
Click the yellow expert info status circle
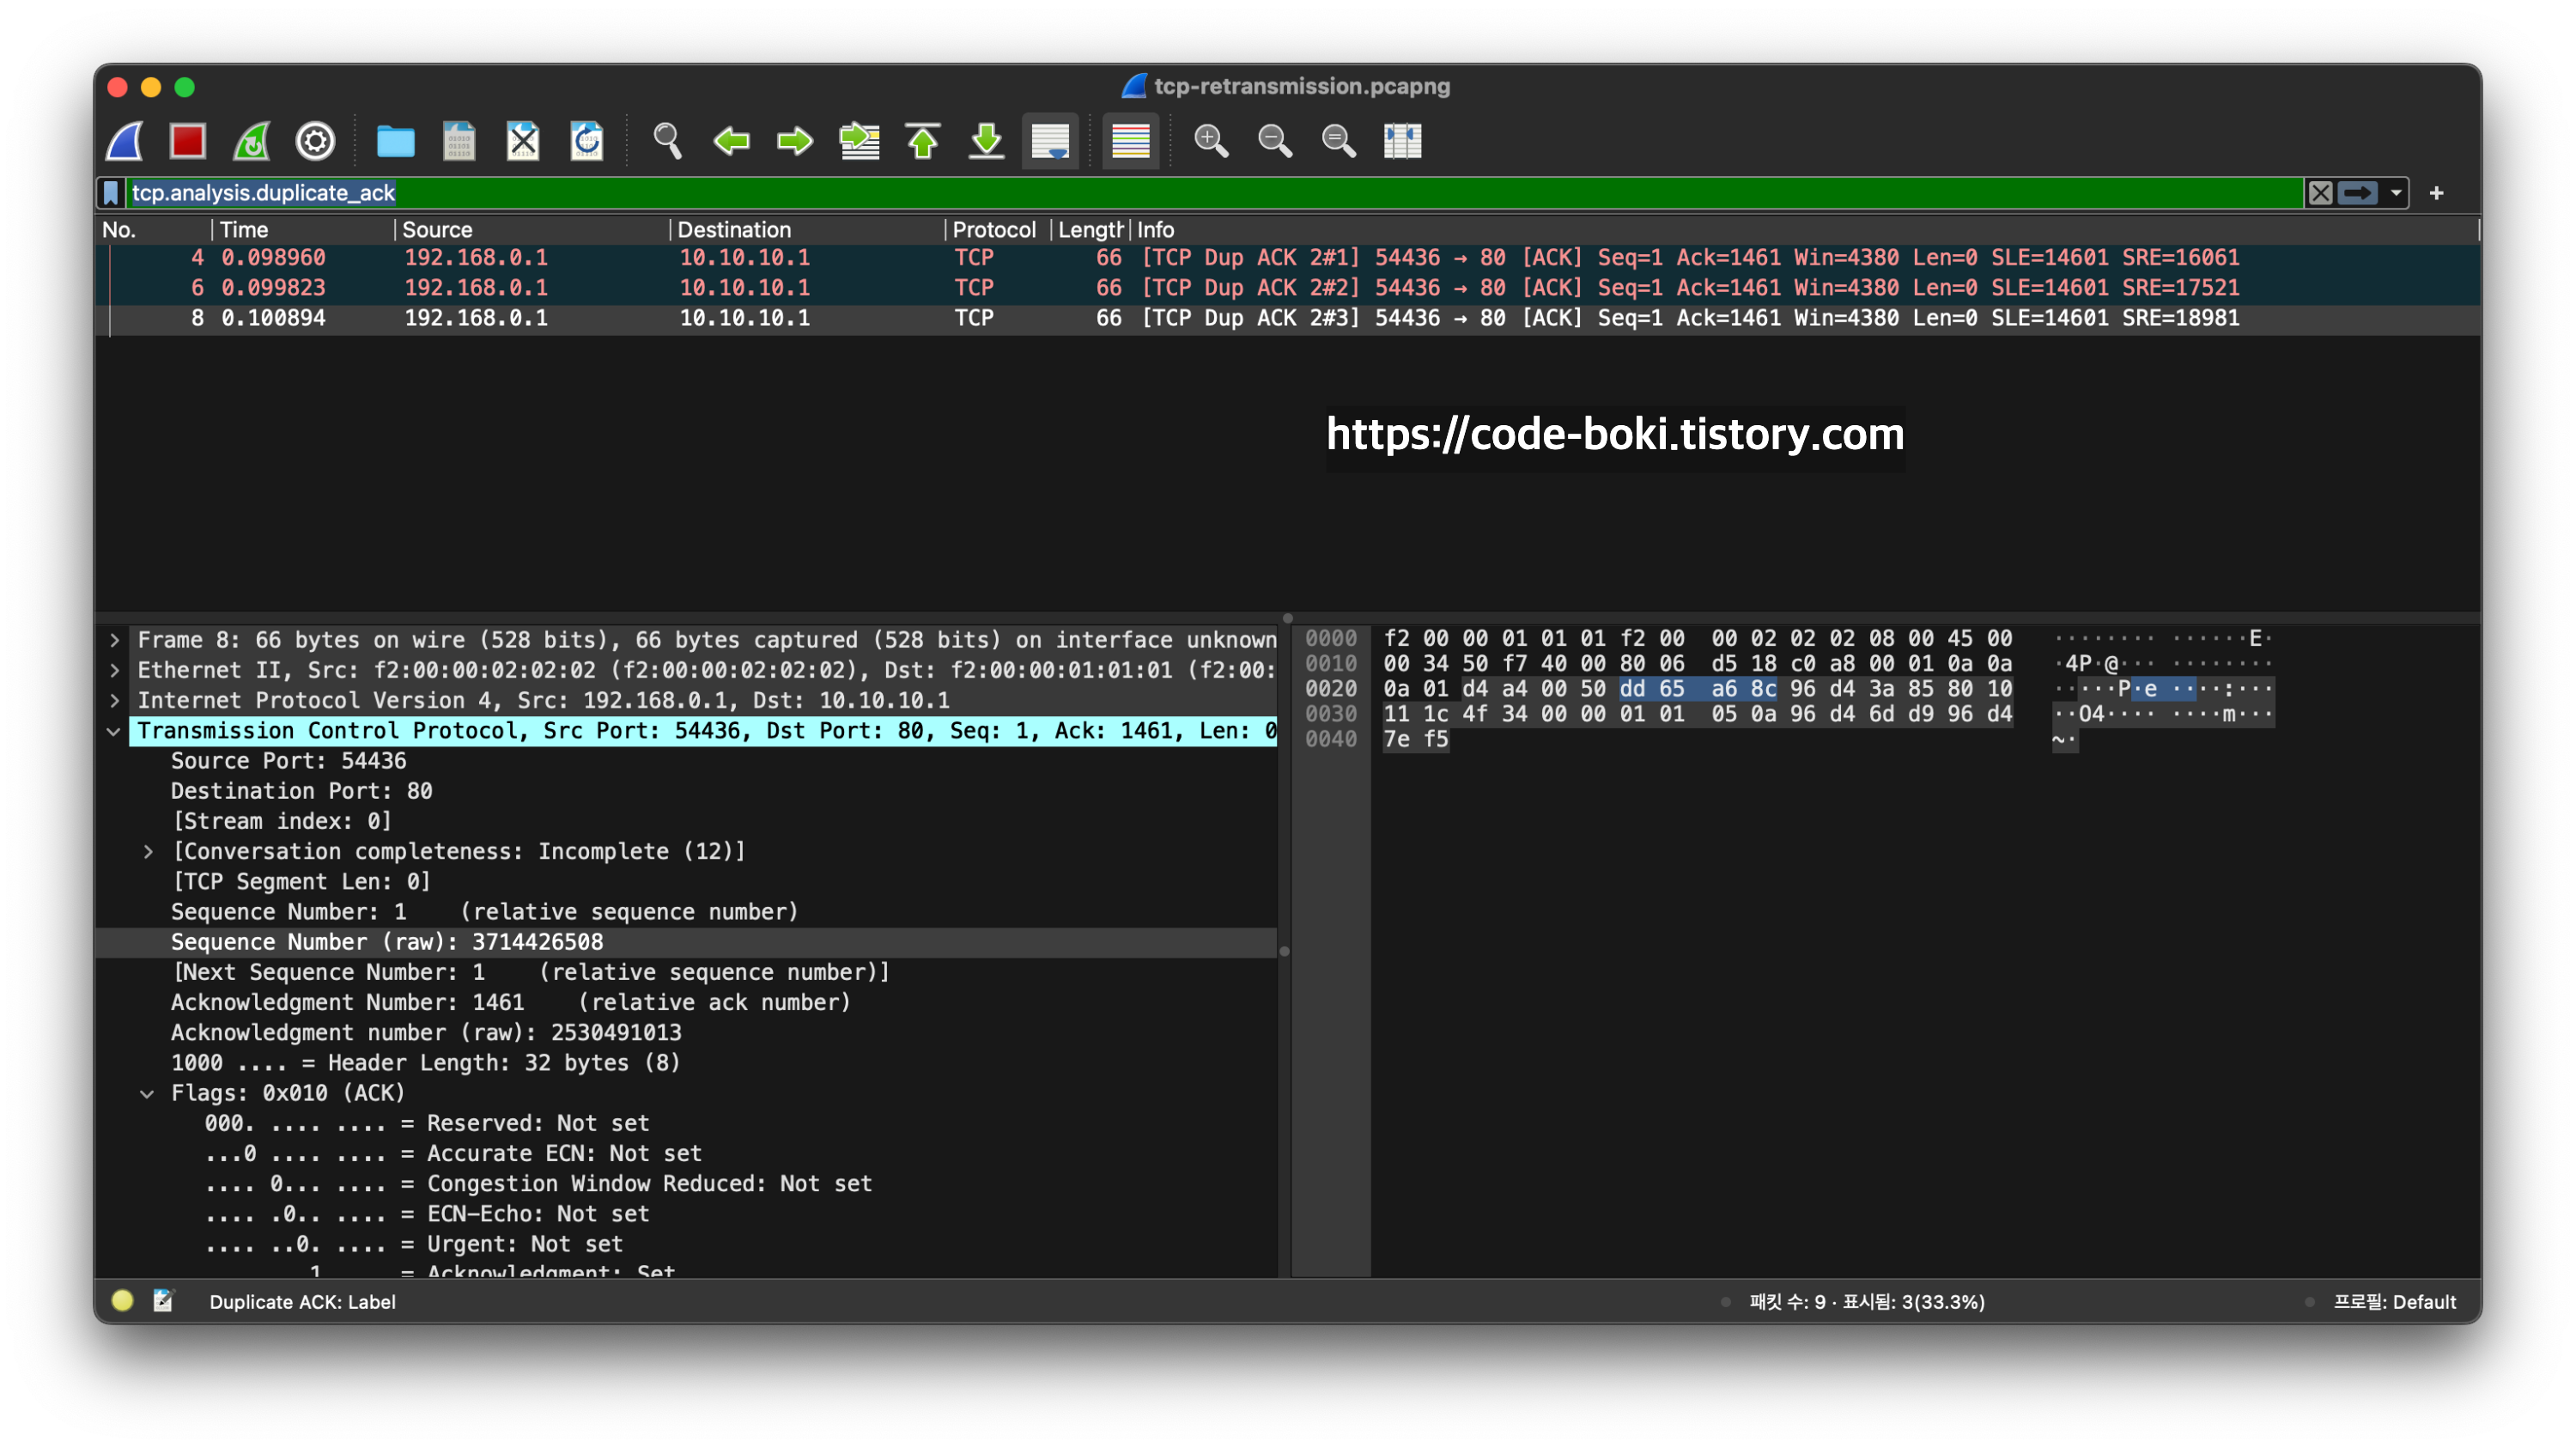click(122, 1300)
